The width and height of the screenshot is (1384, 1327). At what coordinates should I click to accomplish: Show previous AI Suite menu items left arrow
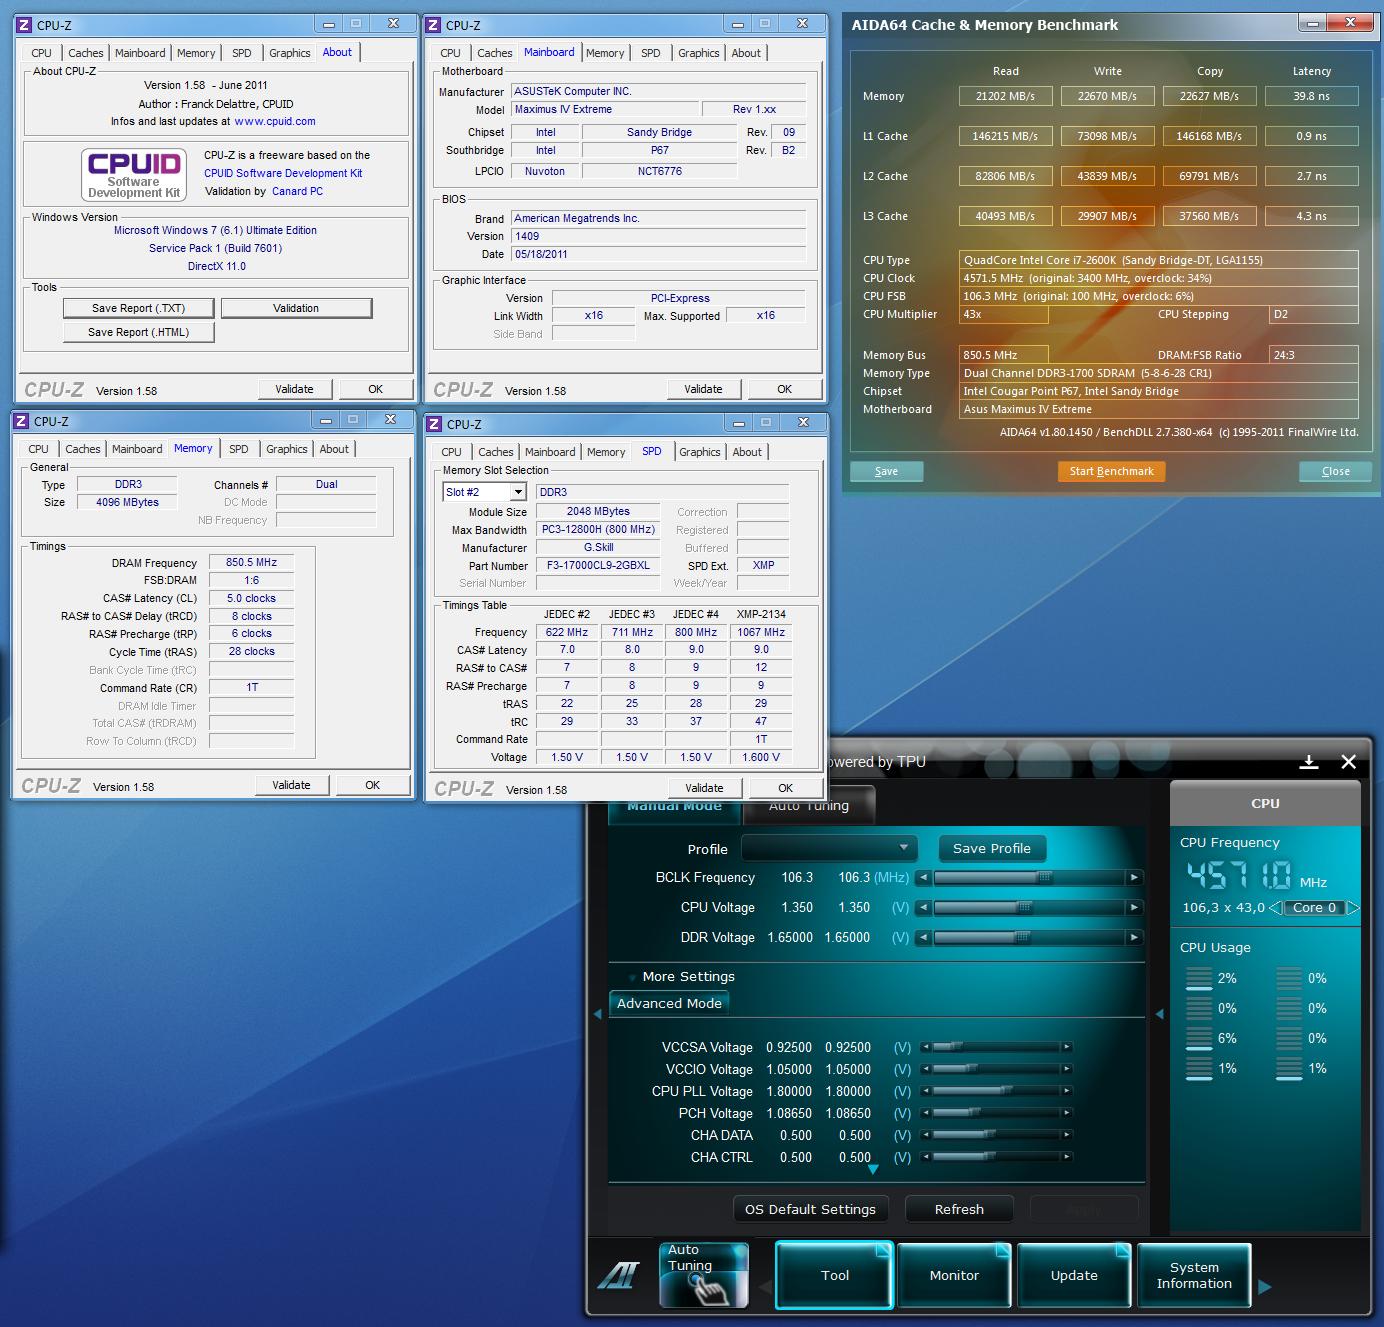point(766,1286)
